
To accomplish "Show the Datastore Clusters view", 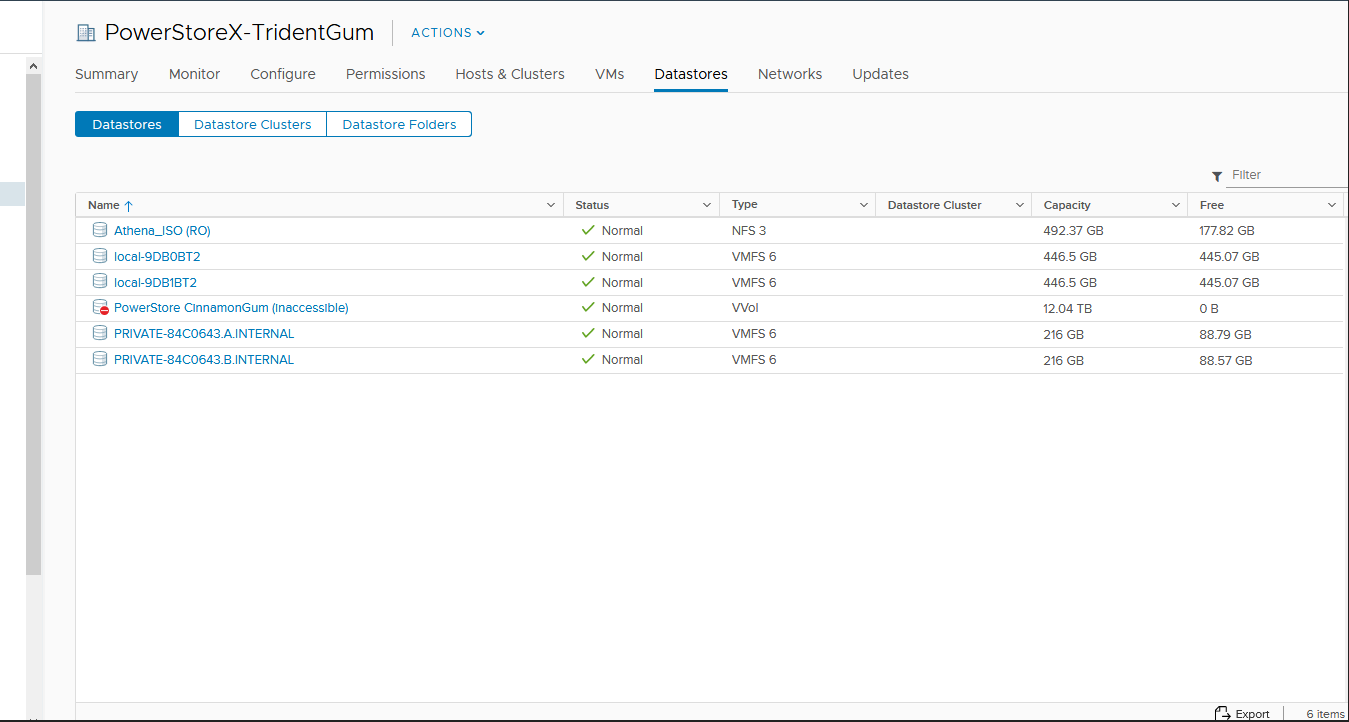I will click(x=253, y=124).
